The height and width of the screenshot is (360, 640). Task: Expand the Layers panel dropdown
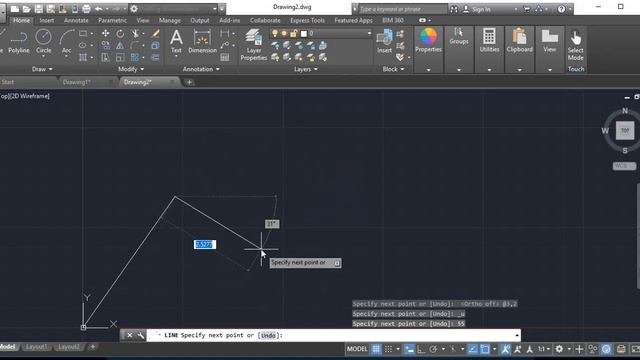(x=306, y=69)
